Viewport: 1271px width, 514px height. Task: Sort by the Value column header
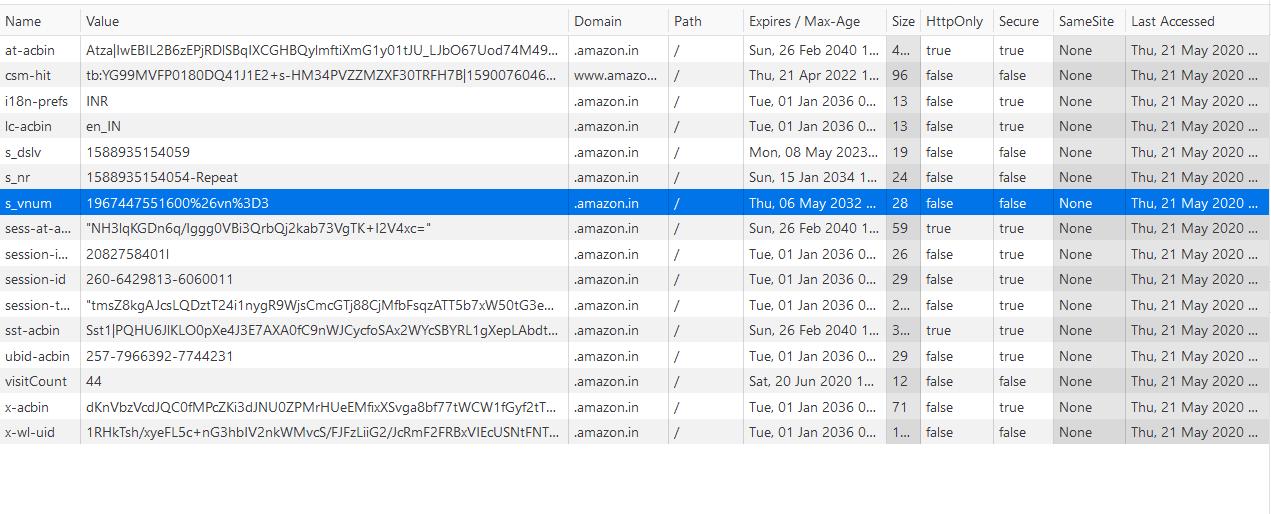pyautogui.click(x=102, y=21)
